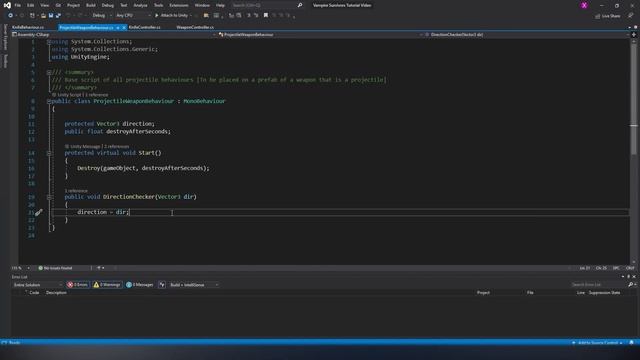Open the View menu
The width and height of the screenshot is (640, 360).
coord(44,5)
